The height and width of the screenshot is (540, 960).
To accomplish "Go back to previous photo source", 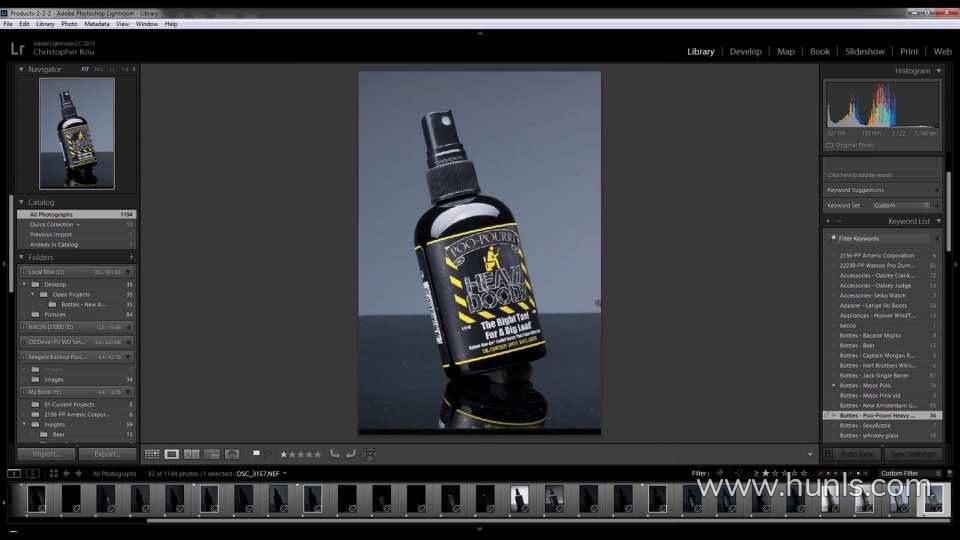I will (66, 473).
